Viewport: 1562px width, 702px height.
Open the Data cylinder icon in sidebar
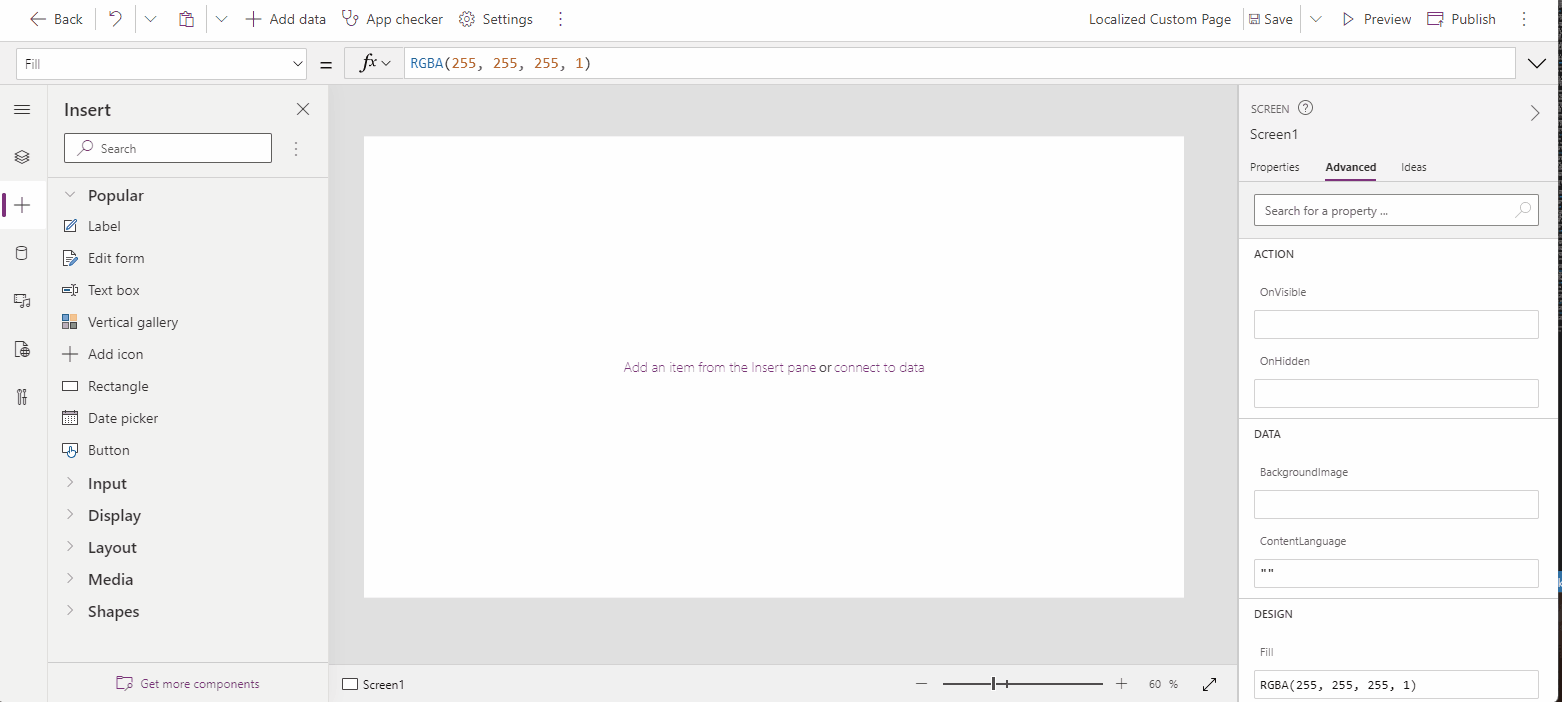22,253
